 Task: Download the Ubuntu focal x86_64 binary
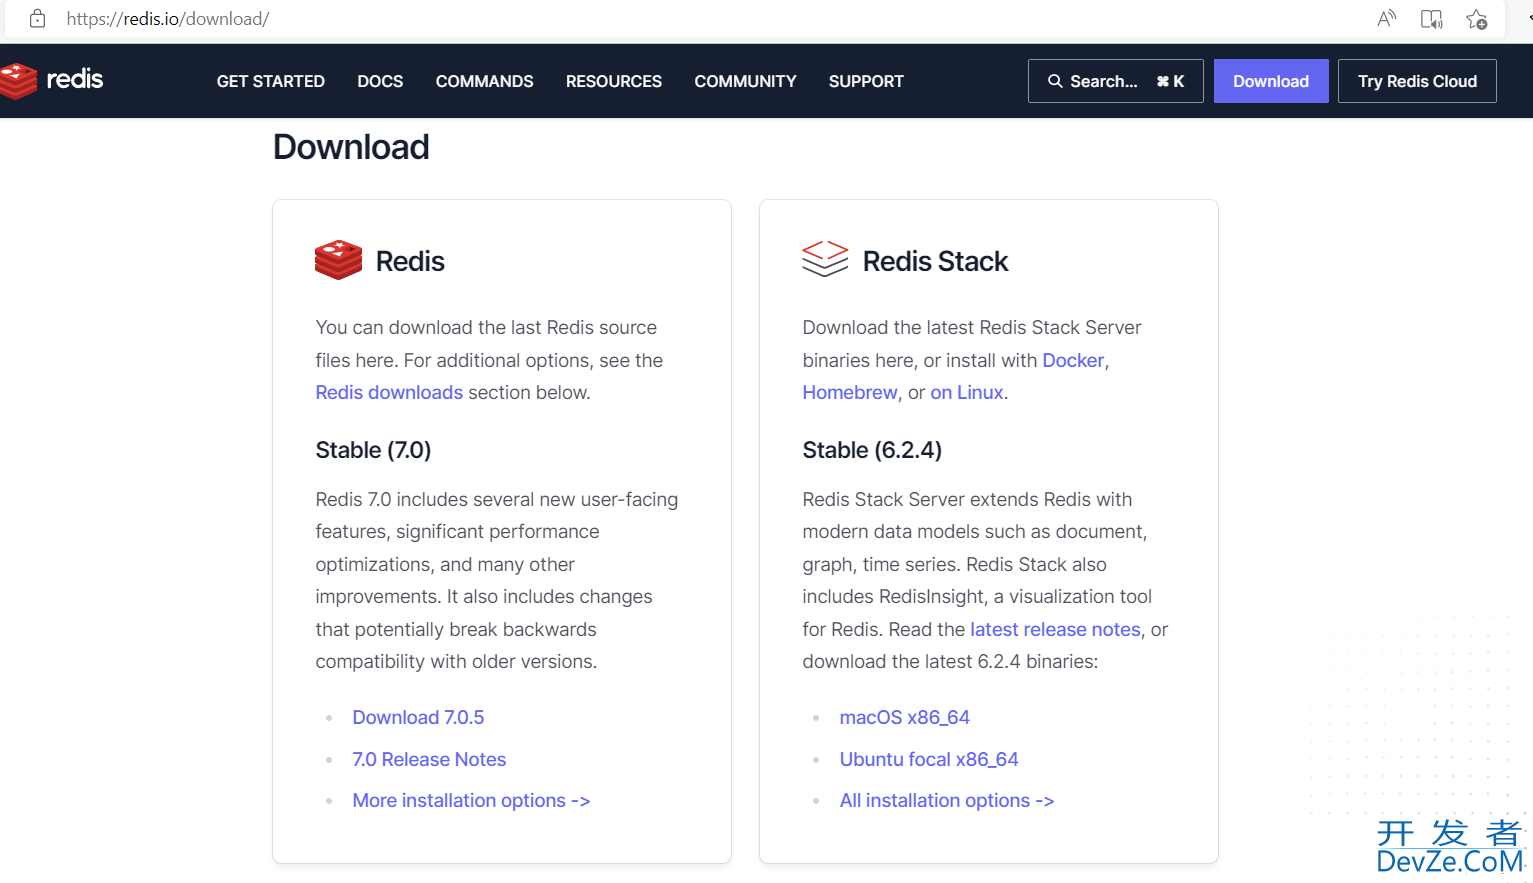(929, 759)
